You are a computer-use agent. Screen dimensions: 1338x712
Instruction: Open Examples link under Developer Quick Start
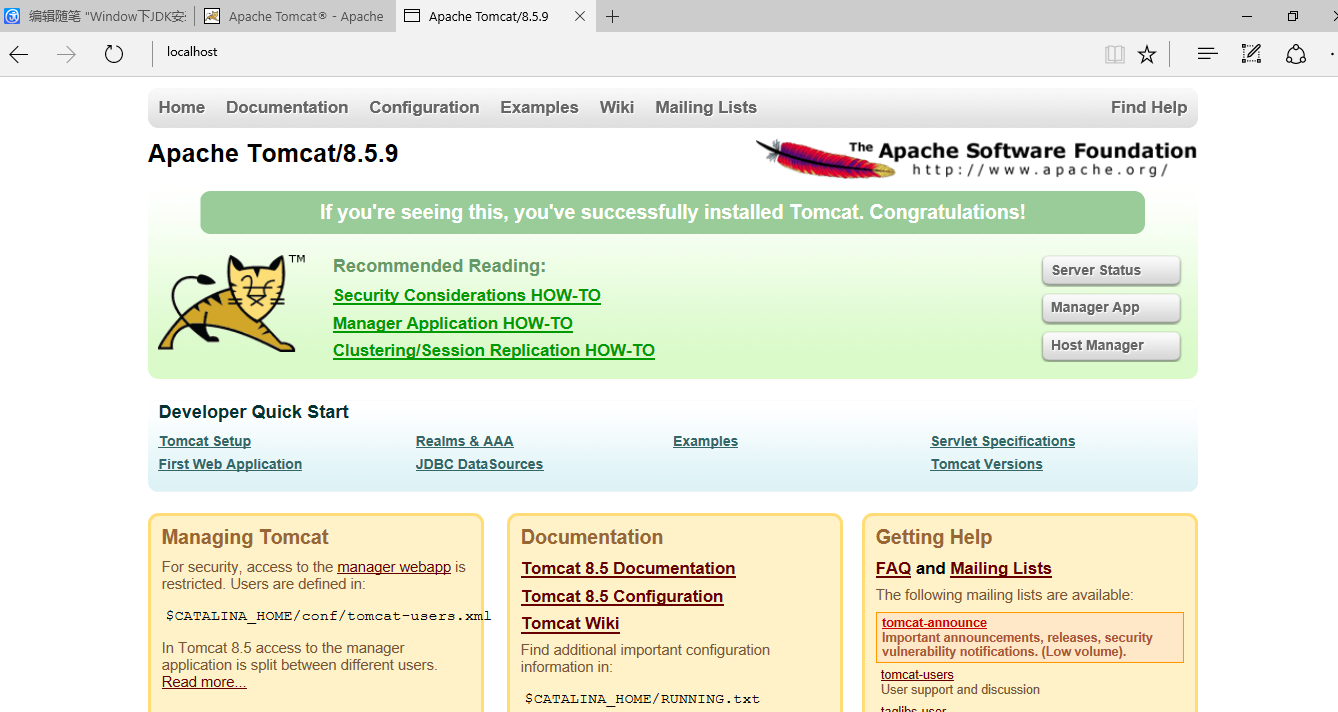click(706, 441)
